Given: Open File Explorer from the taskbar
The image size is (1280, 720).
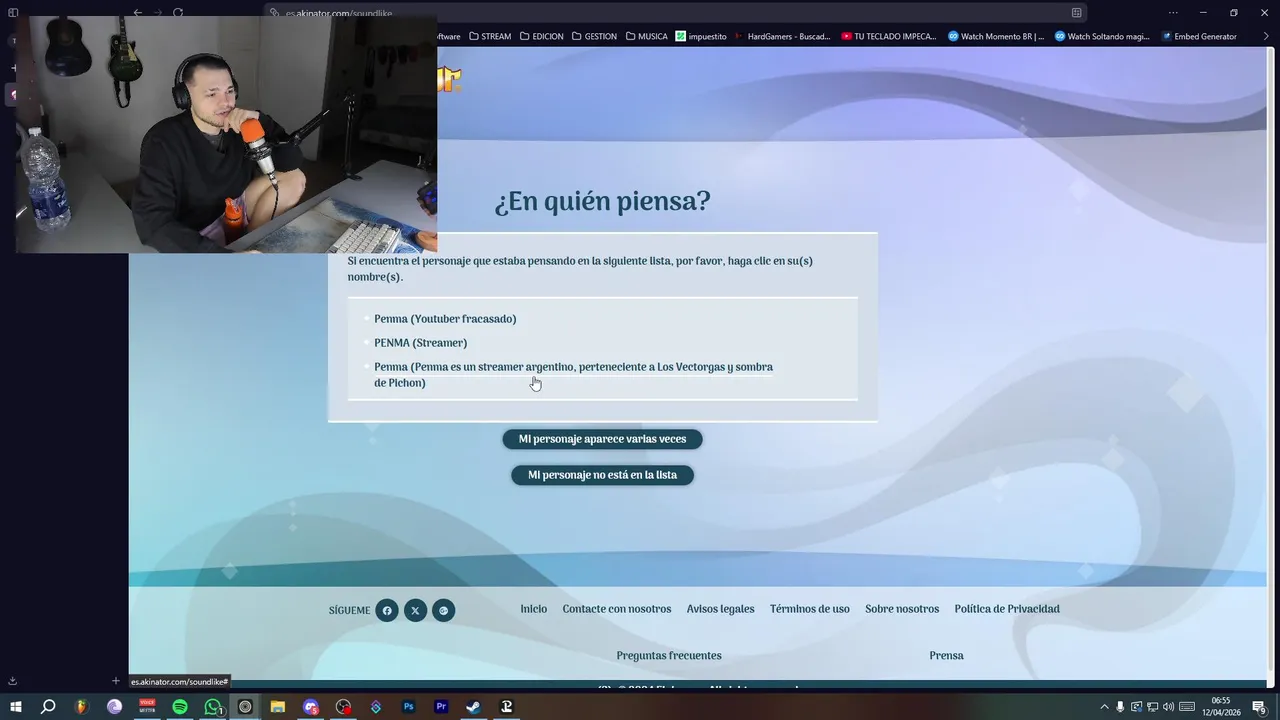Looking at the screenshot, I should (x=278, y=707).
